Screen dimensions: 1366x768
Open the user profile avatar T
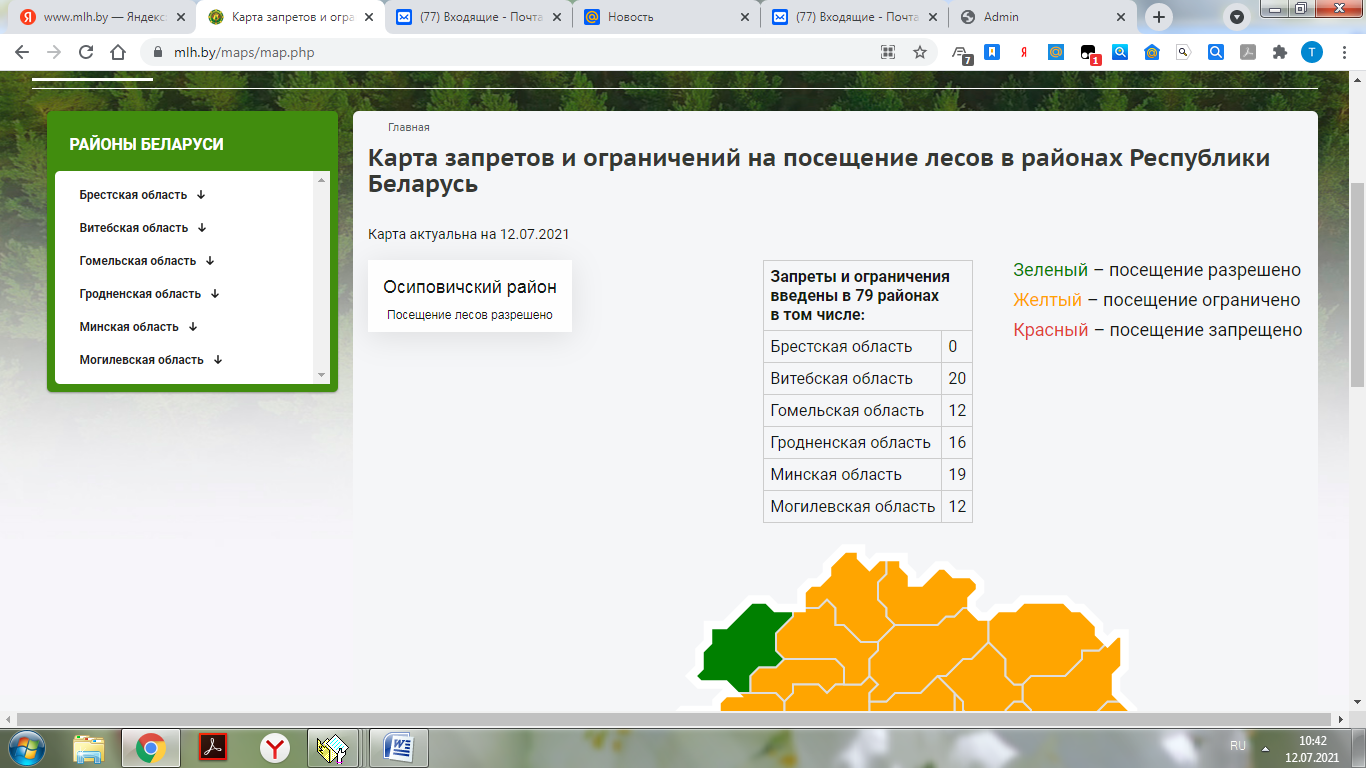coord(1311,53)
